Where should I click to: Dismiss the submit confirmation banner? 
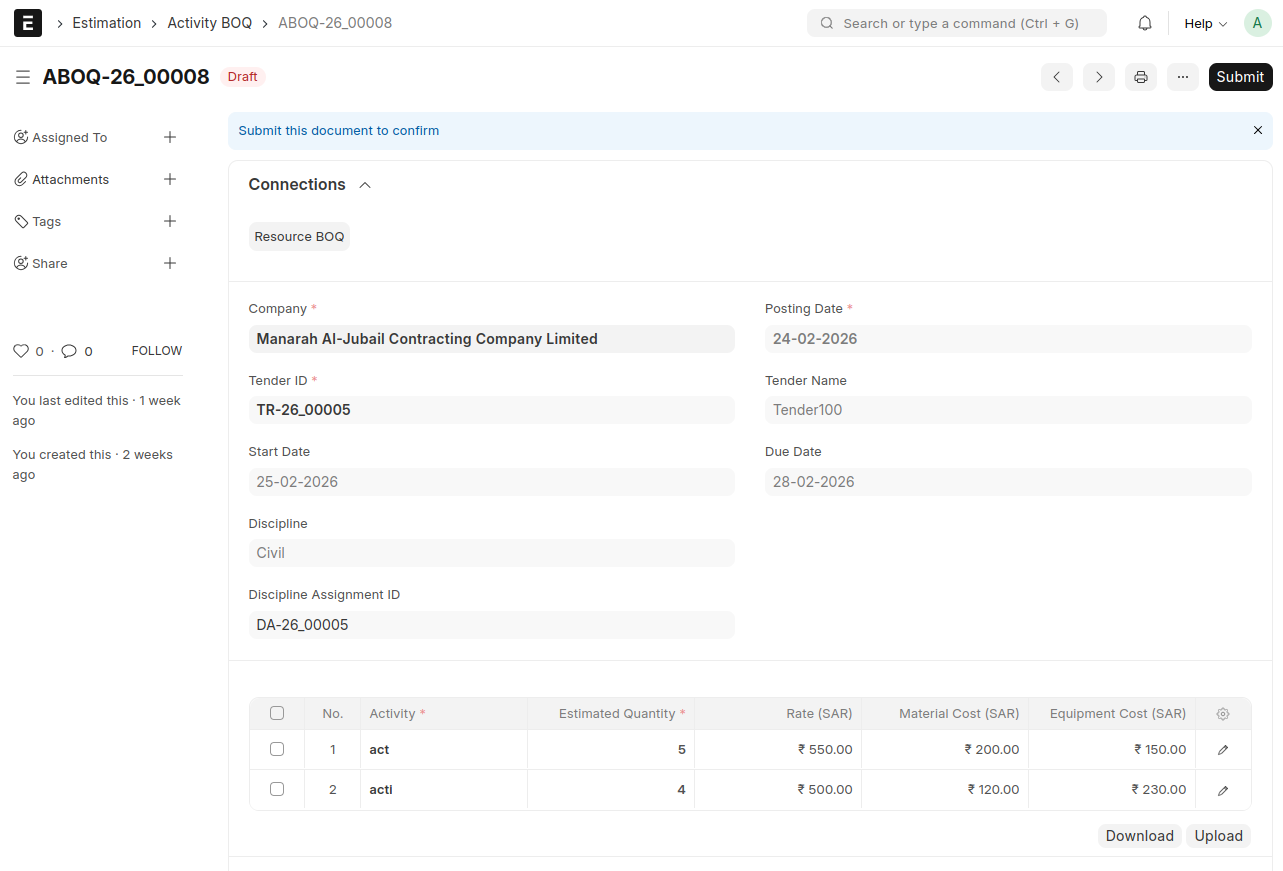click(1258, 131)
